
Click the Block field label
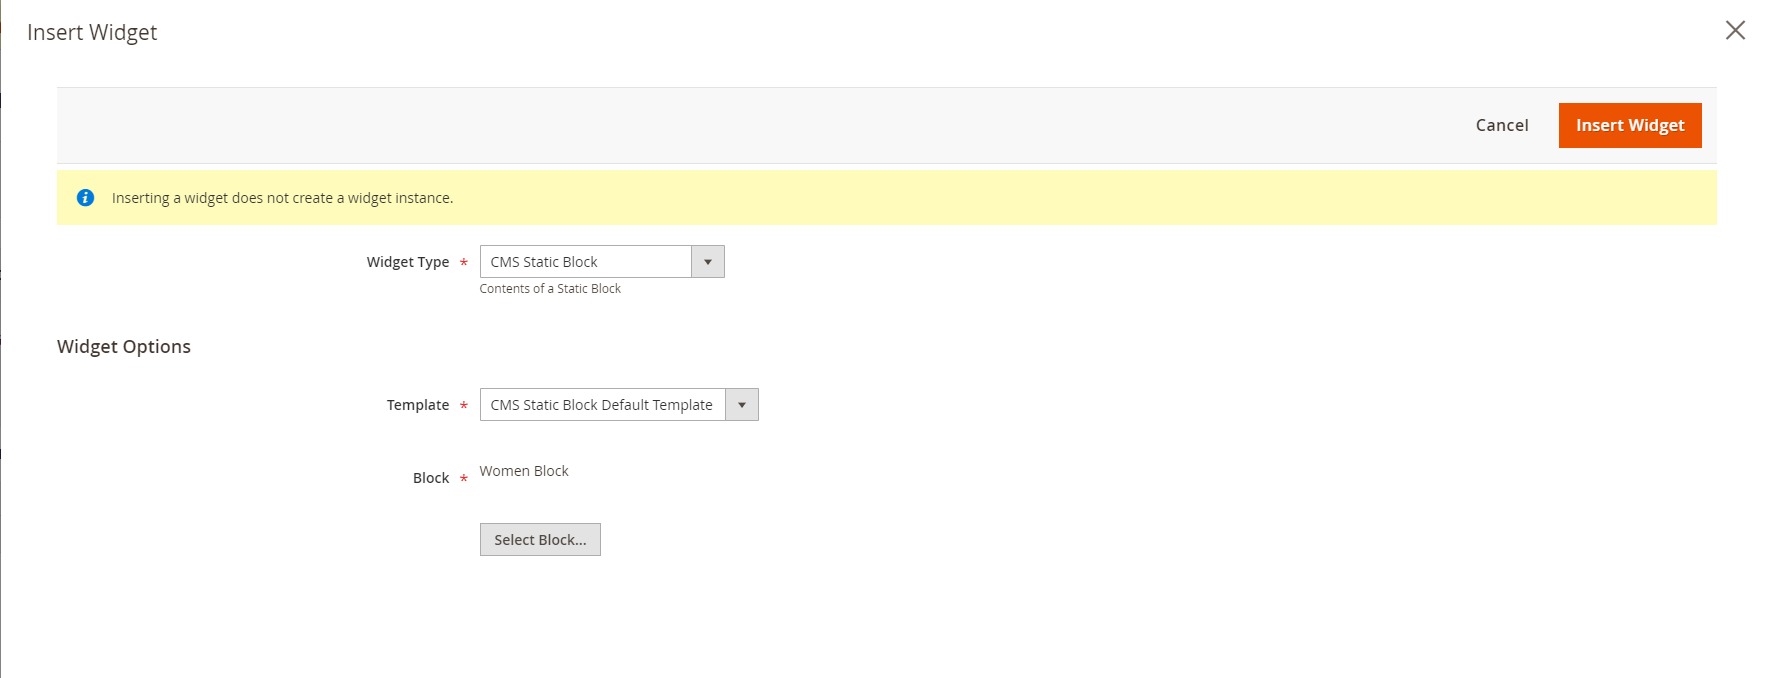pos(431,478)
